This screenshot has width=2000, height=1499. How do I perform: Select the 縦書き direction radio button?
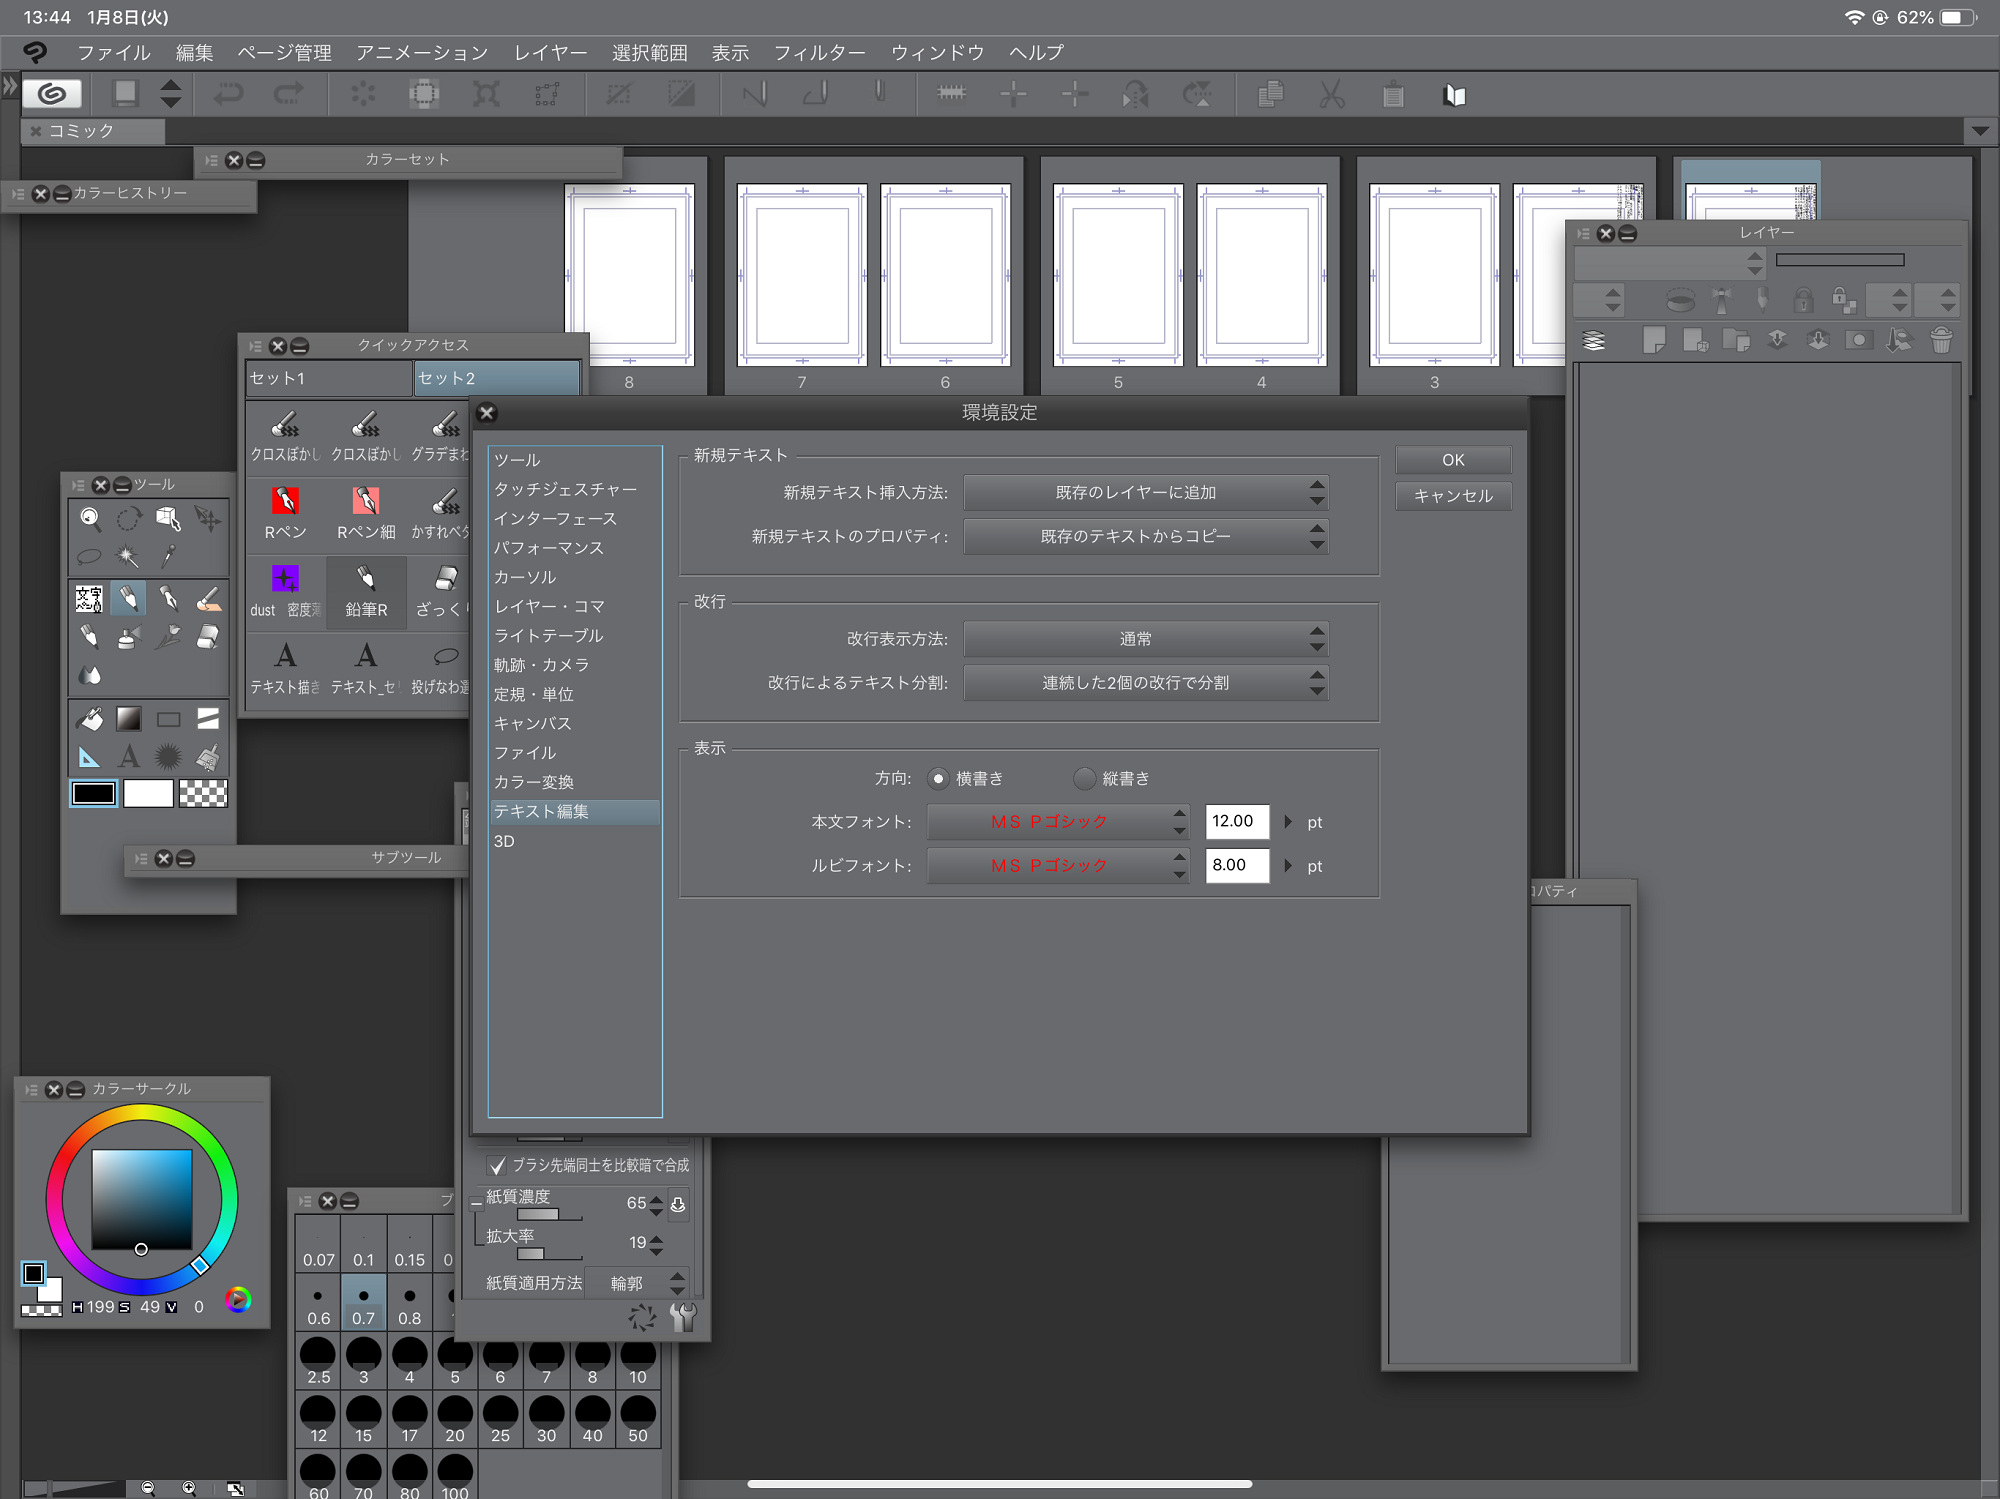1085,778
